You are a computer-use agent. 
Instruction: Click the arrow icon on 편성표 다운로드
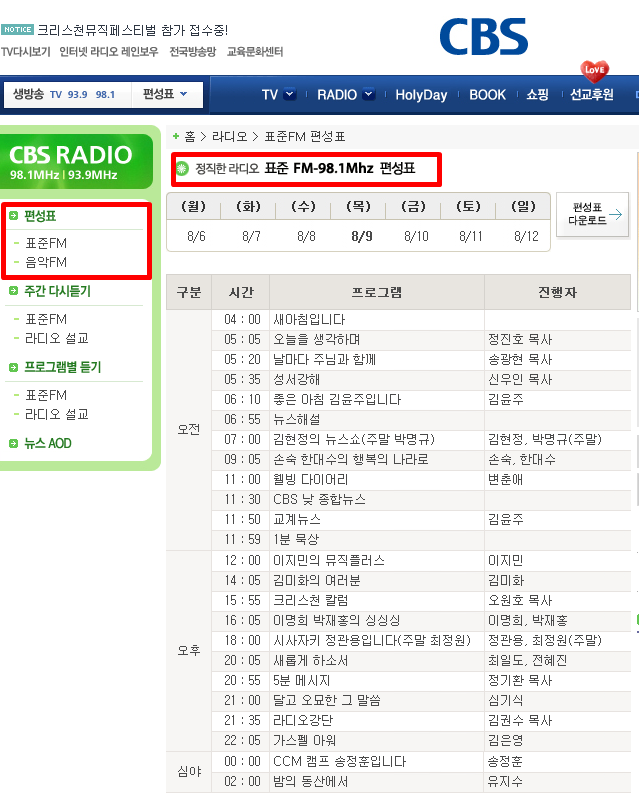pos(616,214)
